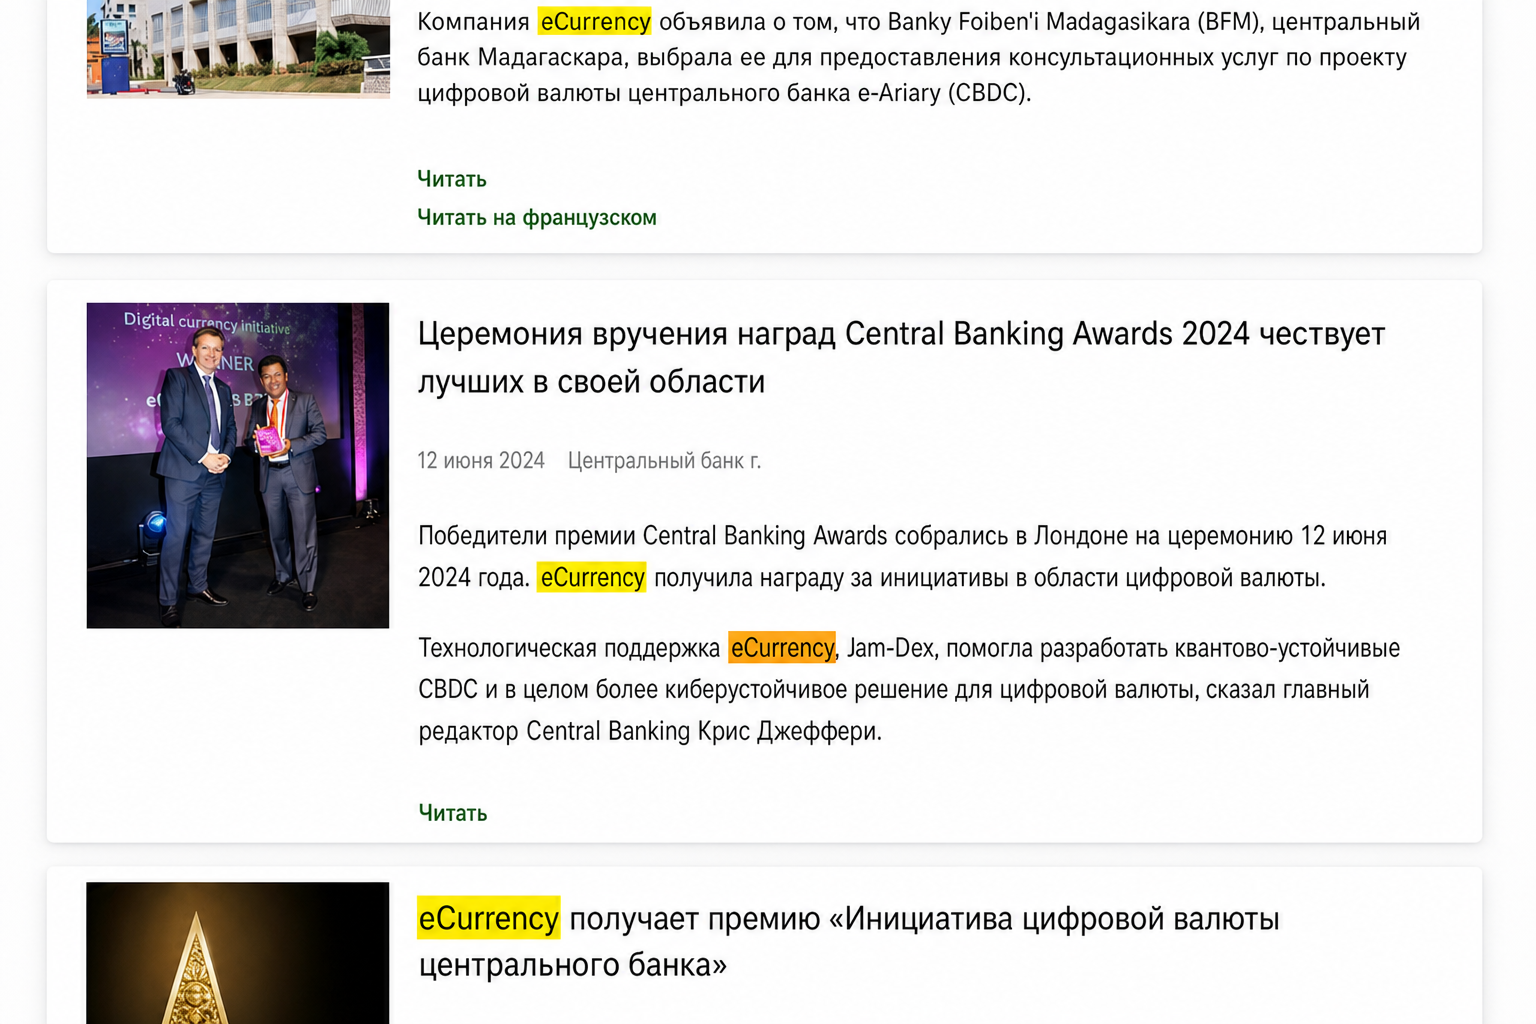Click highlighted "eCurrency" after "Компания"

pyautogui.click(x=594, y=21)
